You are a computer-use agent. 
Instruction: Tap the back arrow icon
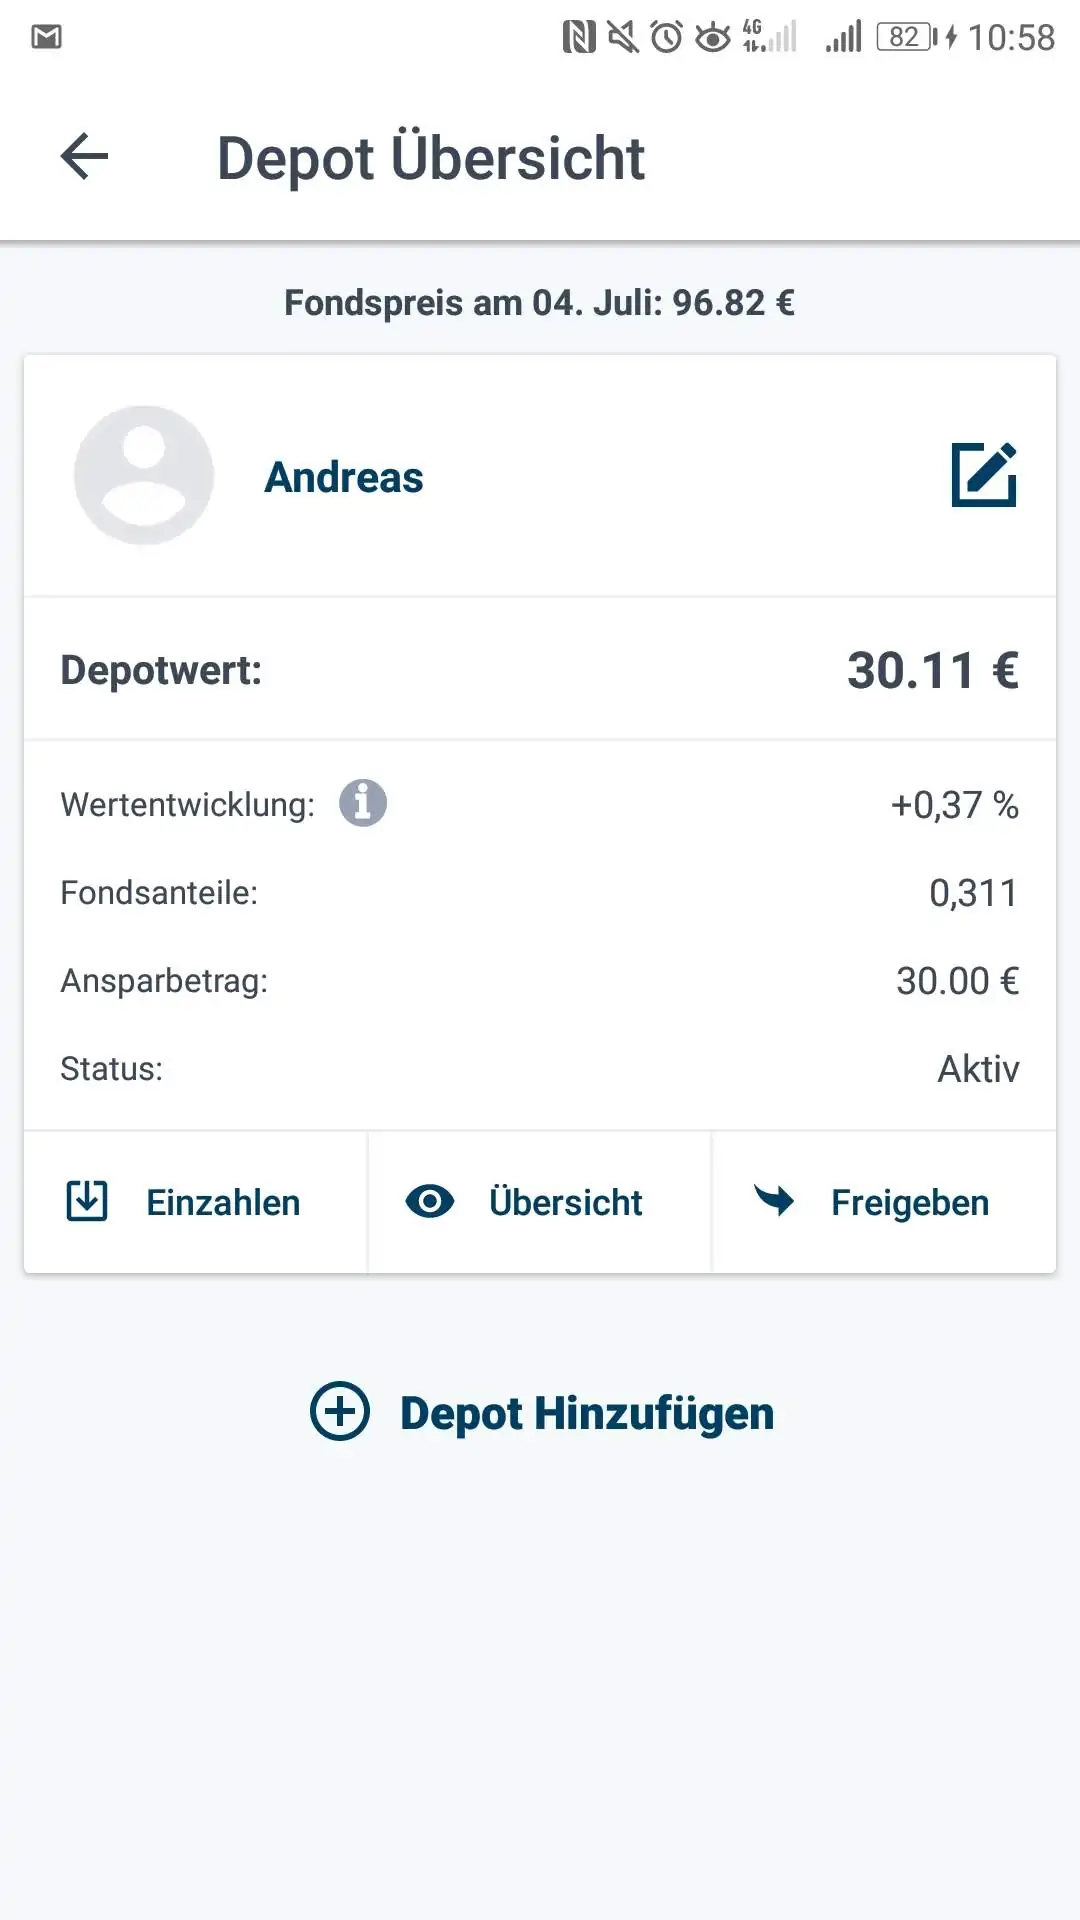point(84,157)
